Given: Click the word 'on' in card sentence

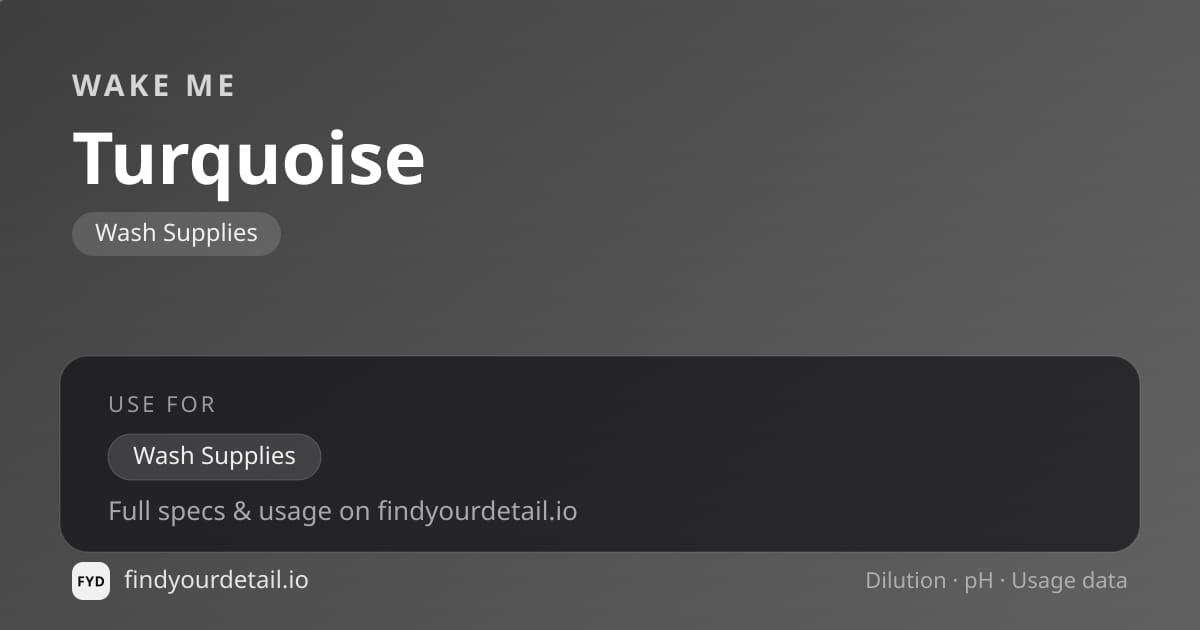Looking at the screenshot, I should pyautogui.click(x=354, y=513).
